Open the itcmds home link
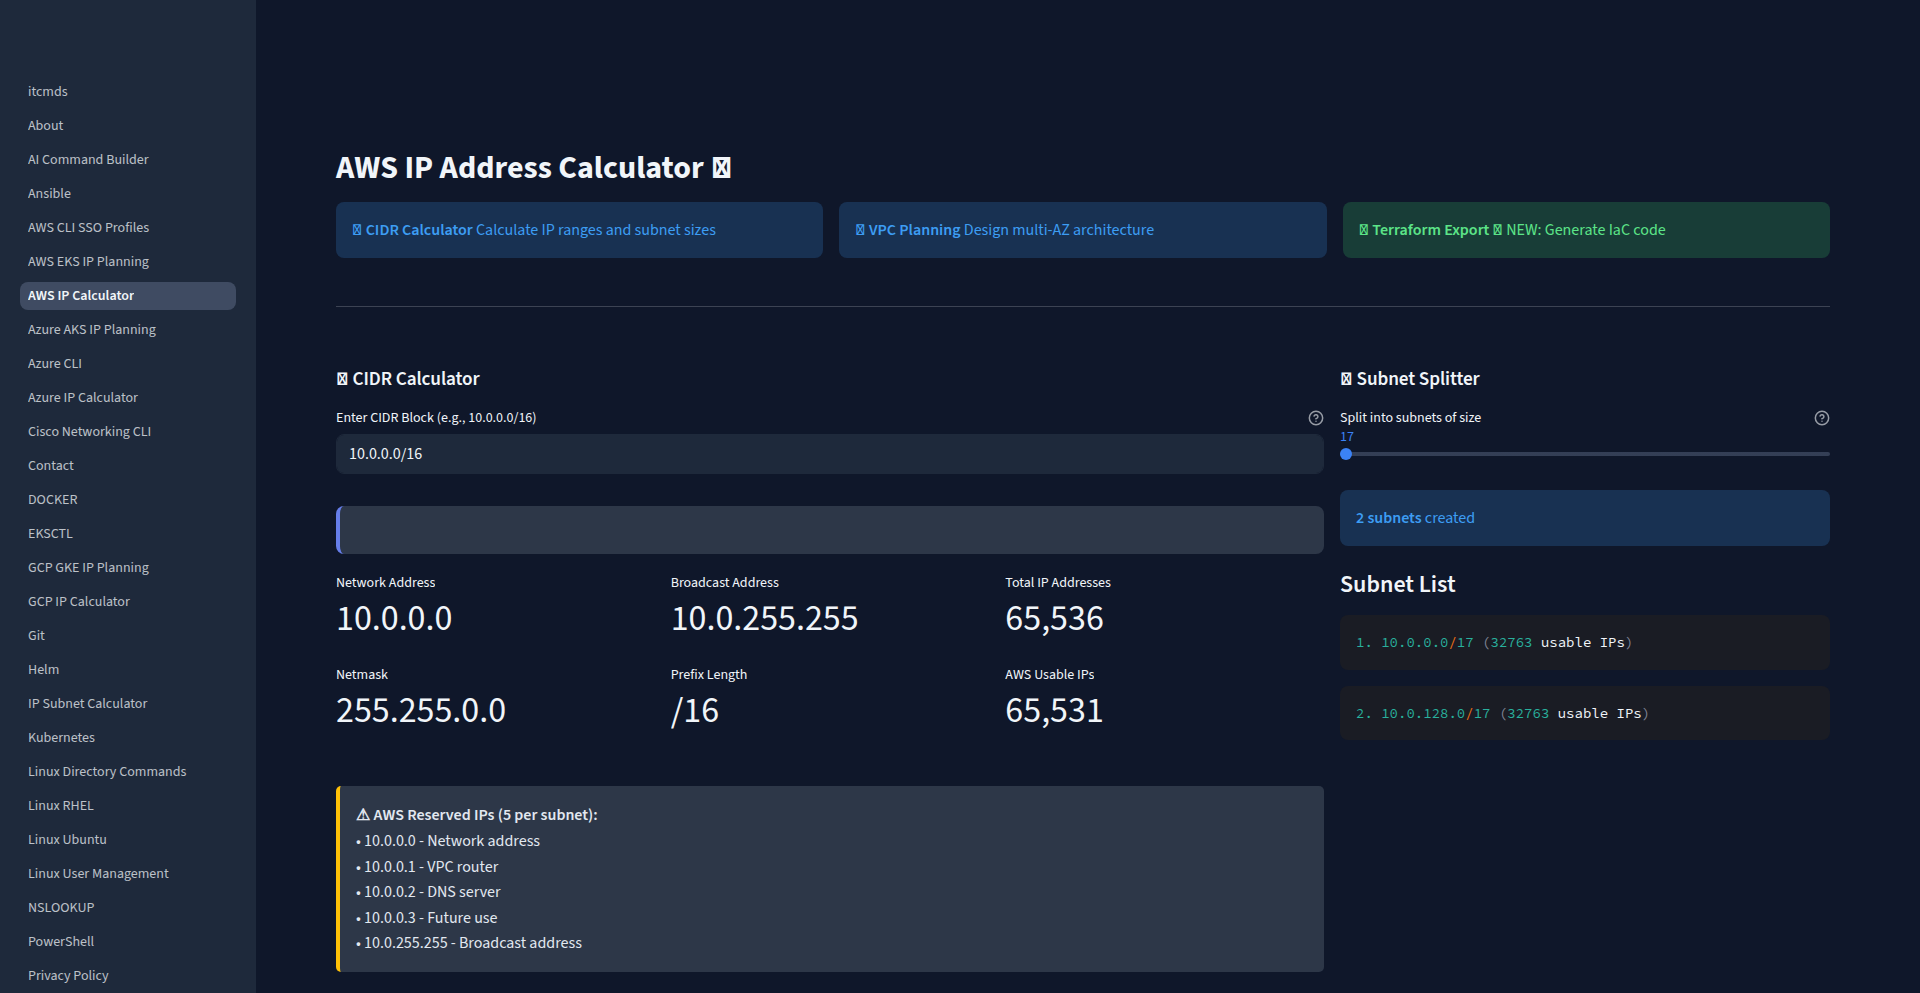Image resolution: width=1920 pixels, height=993 pixels. (48, 92)
